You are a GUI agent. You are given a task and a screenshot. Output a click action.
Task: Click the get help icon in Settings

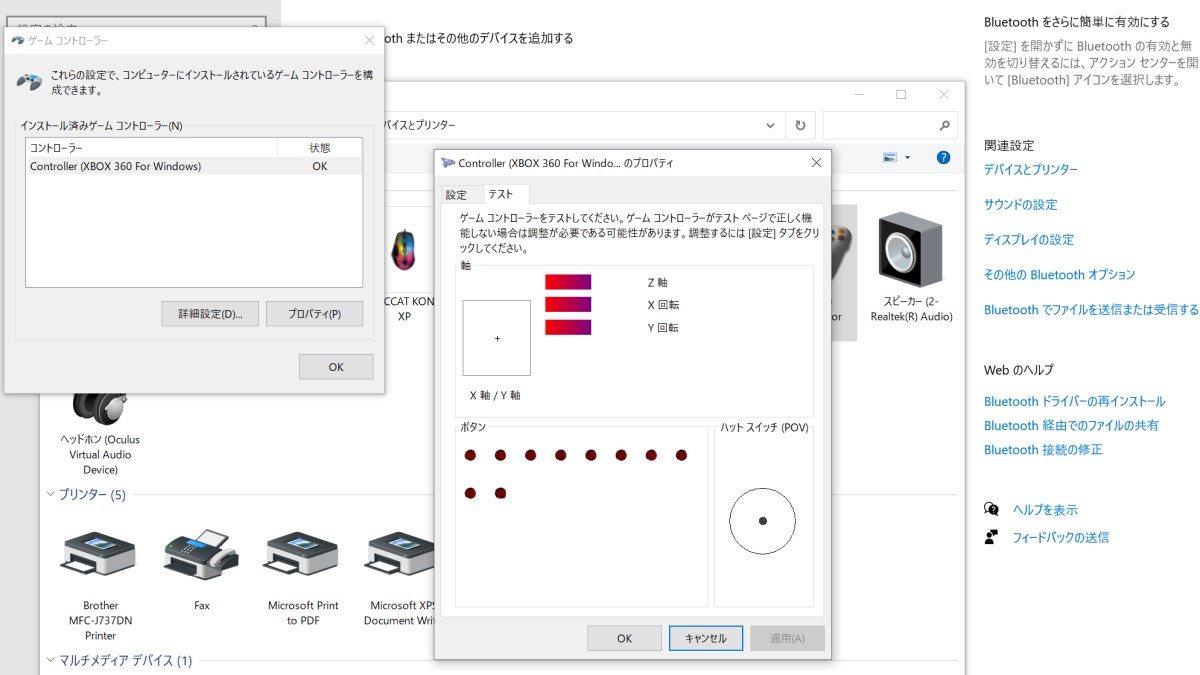(x=991, y=509)
